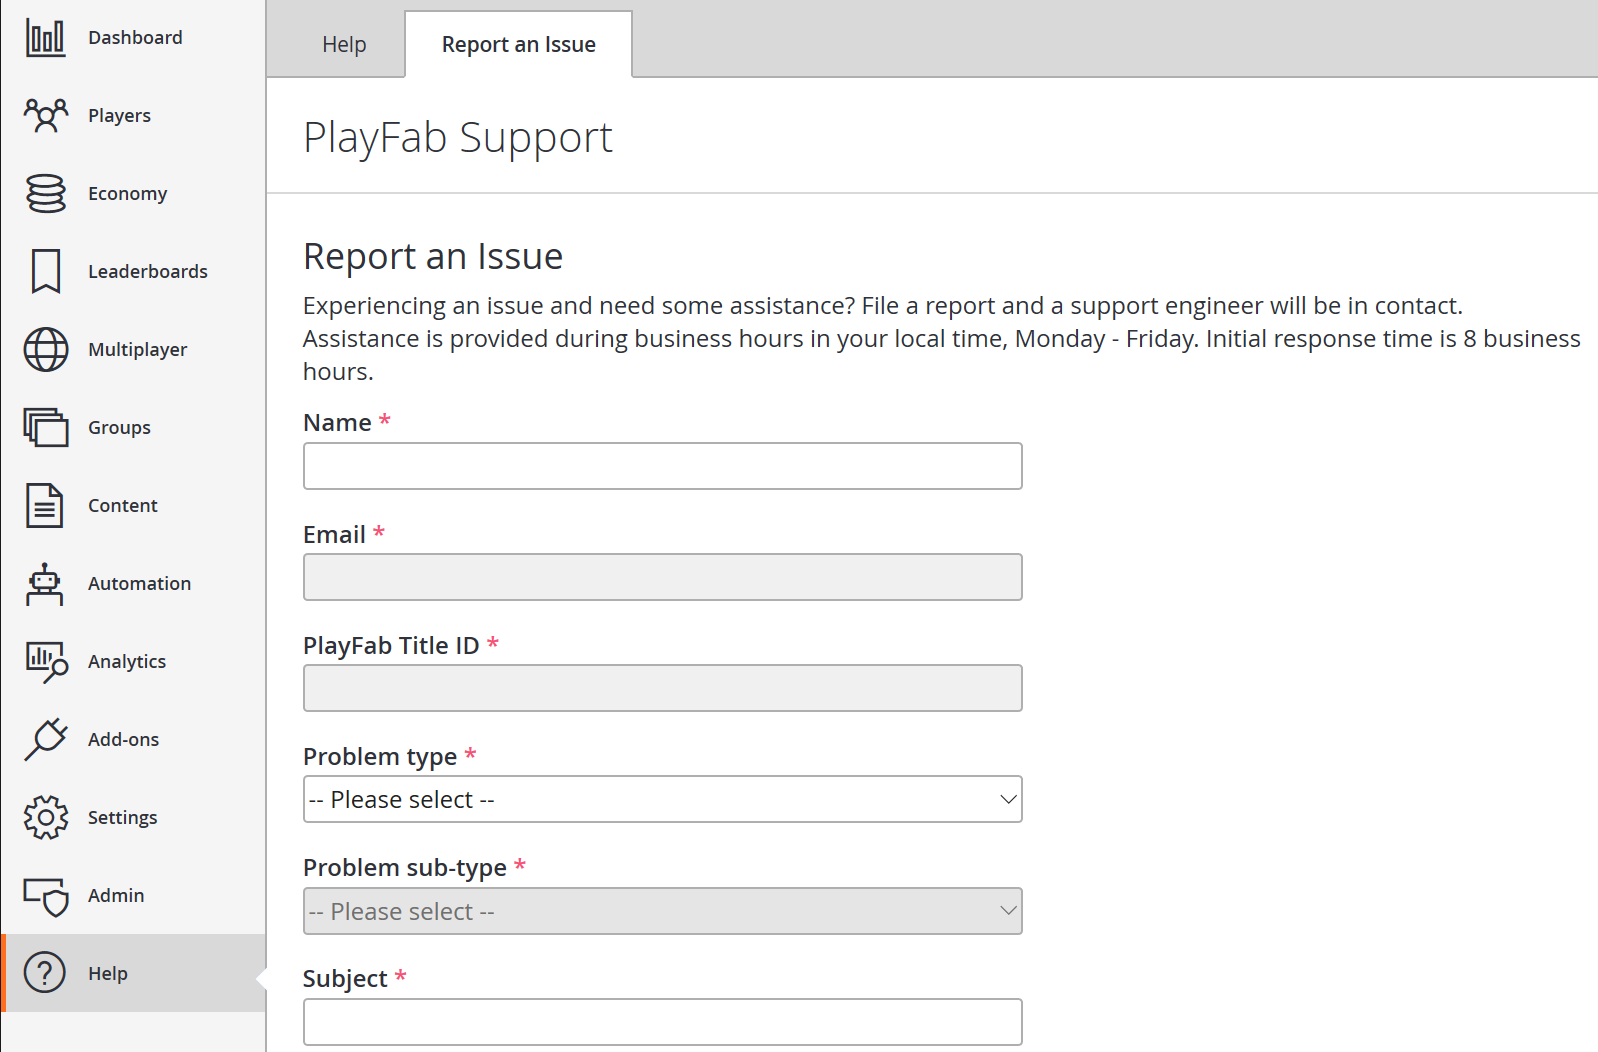Select Players label in the sidebar
Image resolution: width=1598 pixels, height=1052 pixels.
(119, 116)
